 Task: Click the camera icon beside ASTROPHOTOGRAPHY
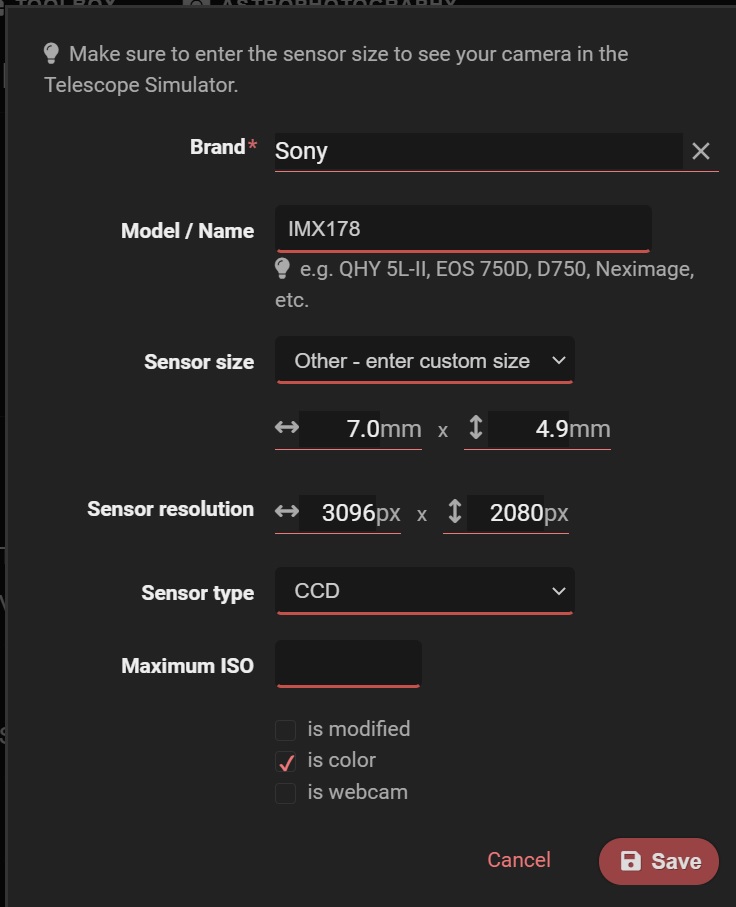pyautogui.click(x=196, y=6)
